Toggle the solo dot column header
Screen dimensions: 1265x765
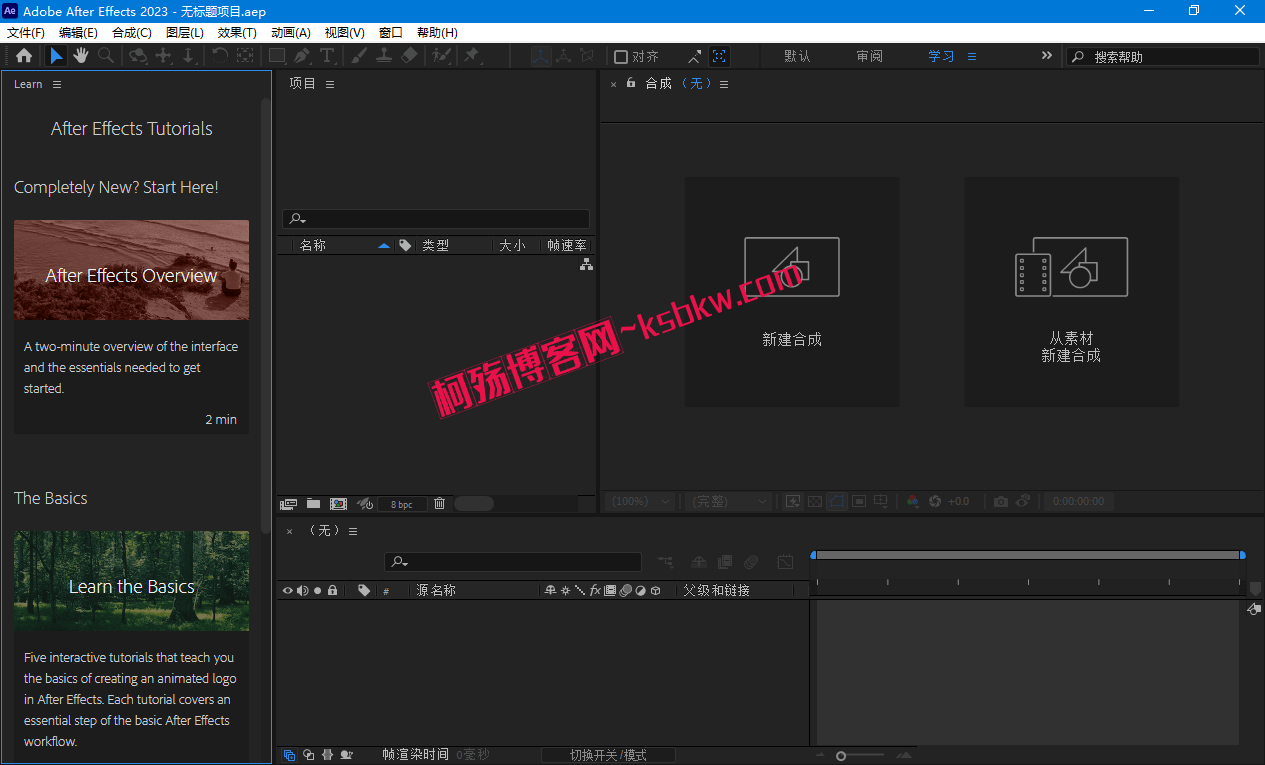[x=318, y=591]
